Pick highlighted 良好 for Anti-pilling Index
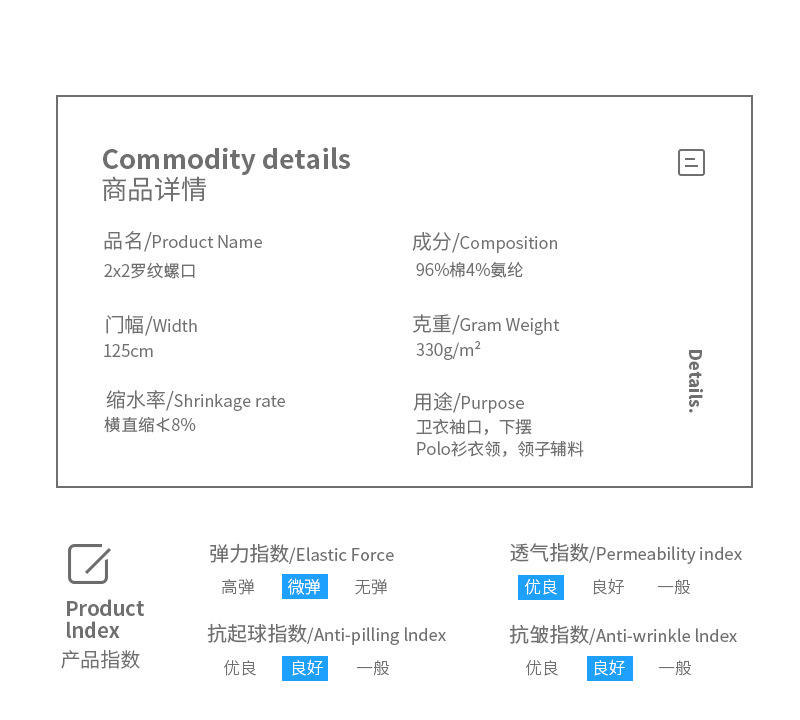 pyautogui.click(x=307, y=668)
